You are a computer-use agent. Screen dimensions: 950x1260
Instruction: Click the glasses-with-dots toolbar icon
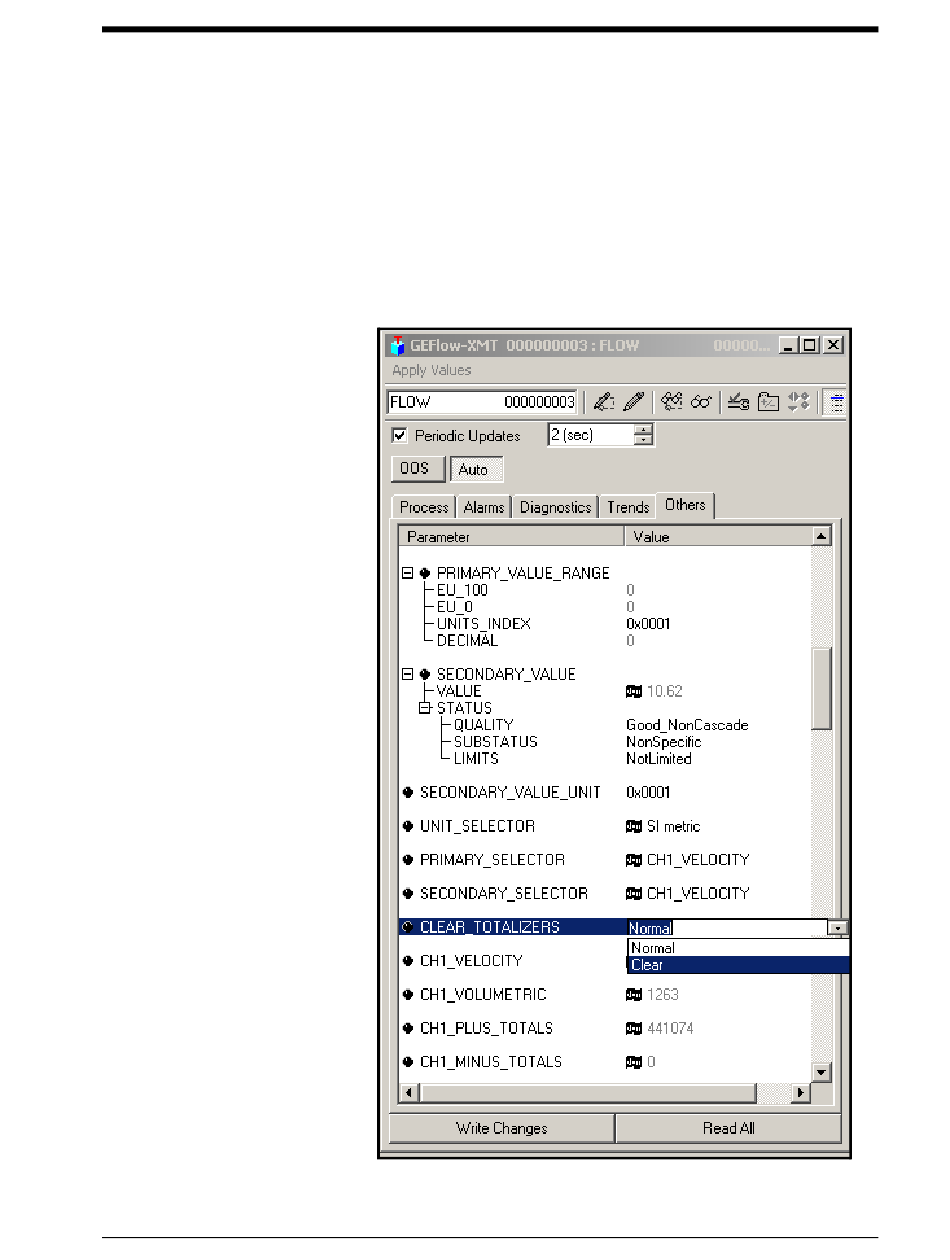point(672,402)
